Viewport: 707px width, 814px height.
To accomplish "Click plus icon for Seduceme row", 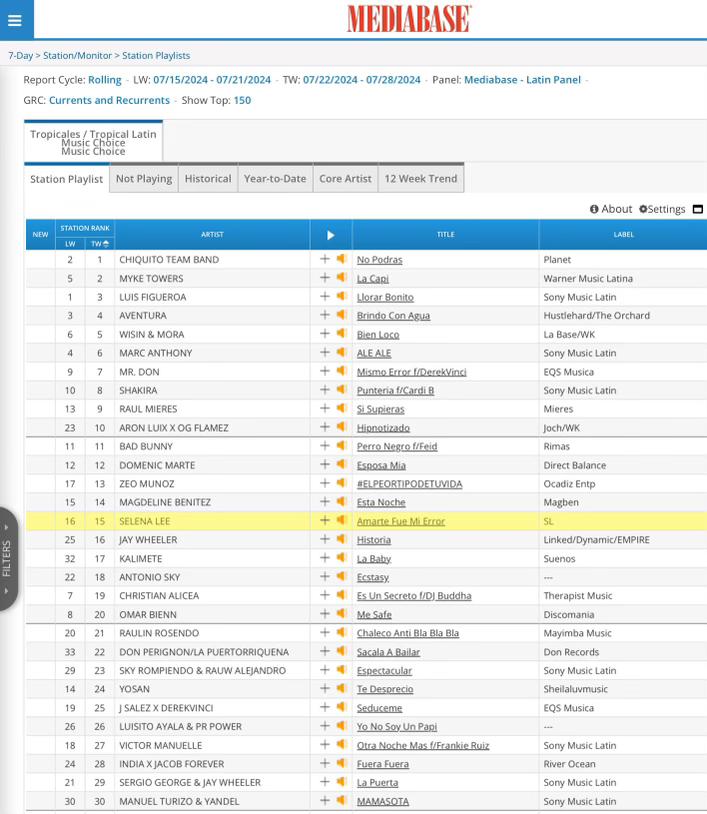I will pos(325,707).
